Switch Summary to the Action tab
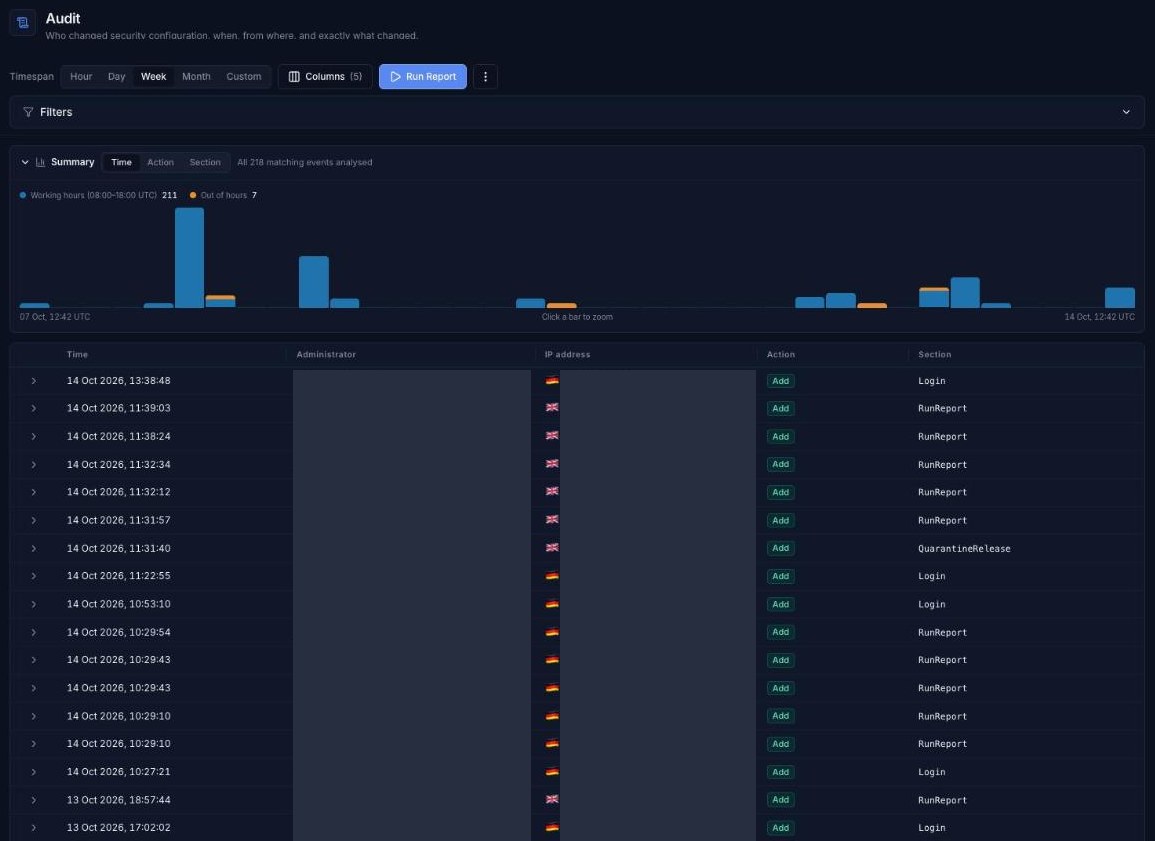The image size is (1155, 841). (161, 162)
